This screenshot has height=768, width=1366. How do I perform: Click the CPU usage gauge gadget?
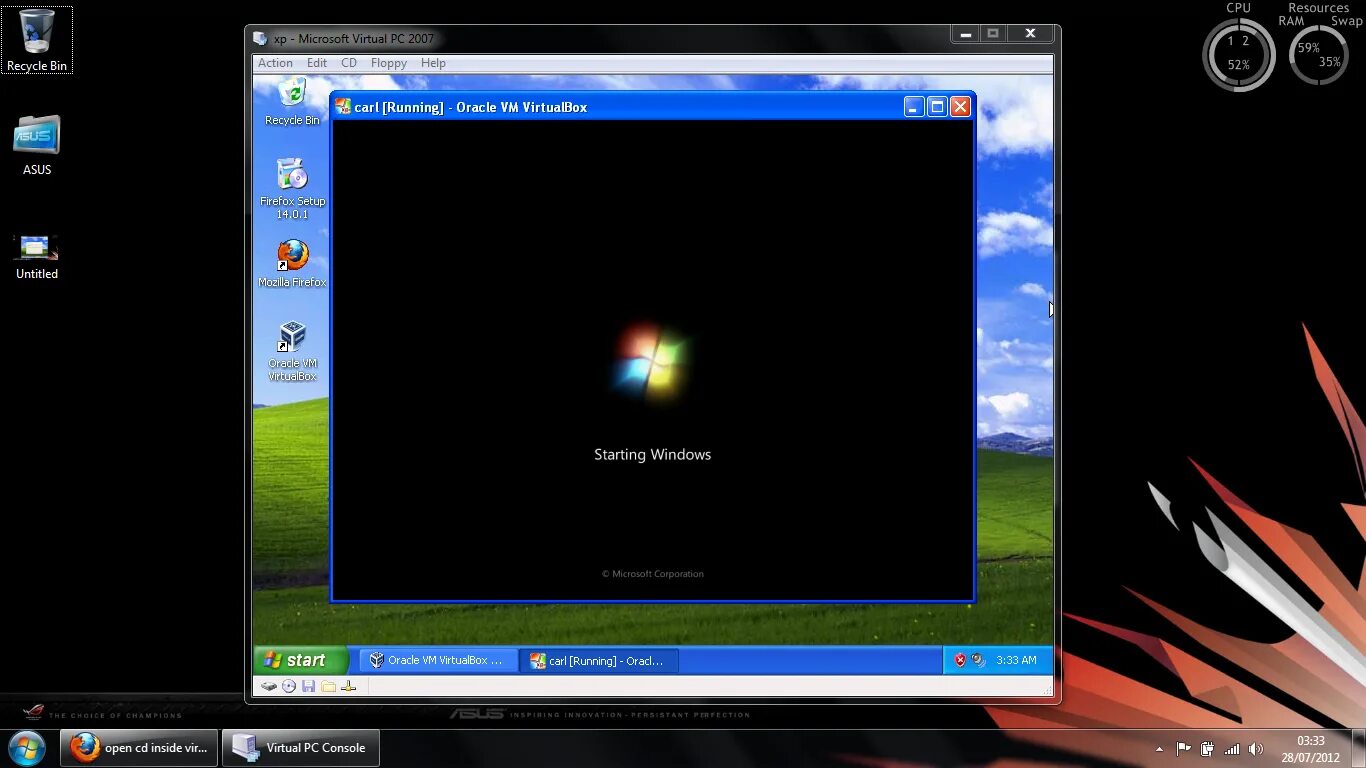click(1239, 55)
